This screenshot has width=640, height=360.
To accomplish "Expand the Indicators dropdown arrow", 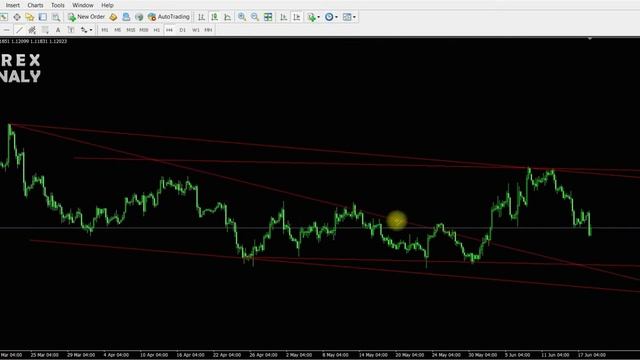I will click(318, 17).
